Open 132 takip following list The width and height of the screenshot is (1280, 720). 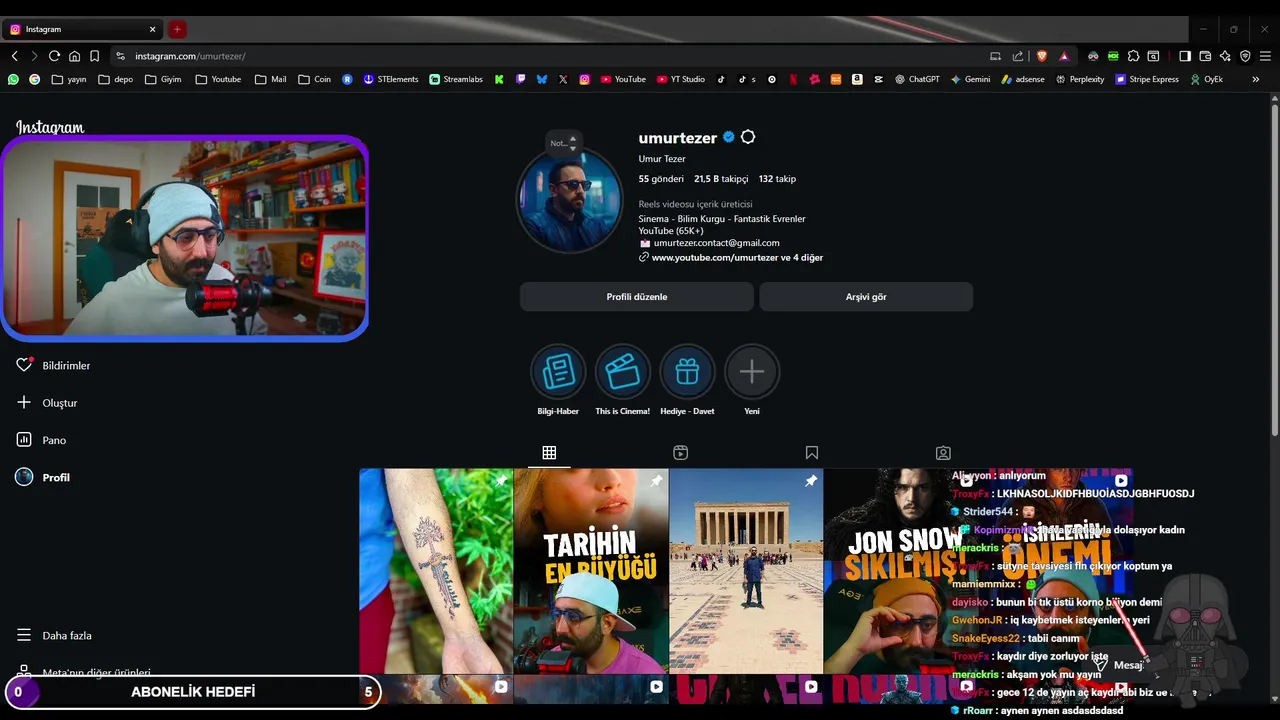777,179
